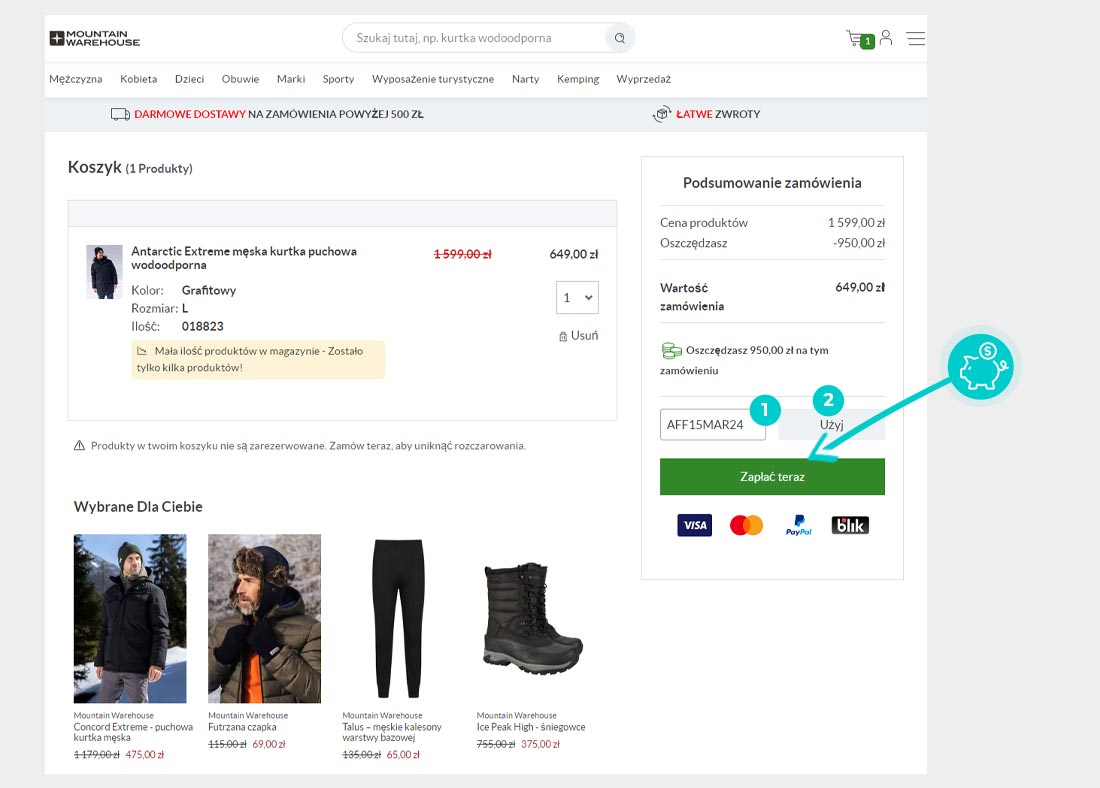Open the Kobieta menu

tap(138, 79)
